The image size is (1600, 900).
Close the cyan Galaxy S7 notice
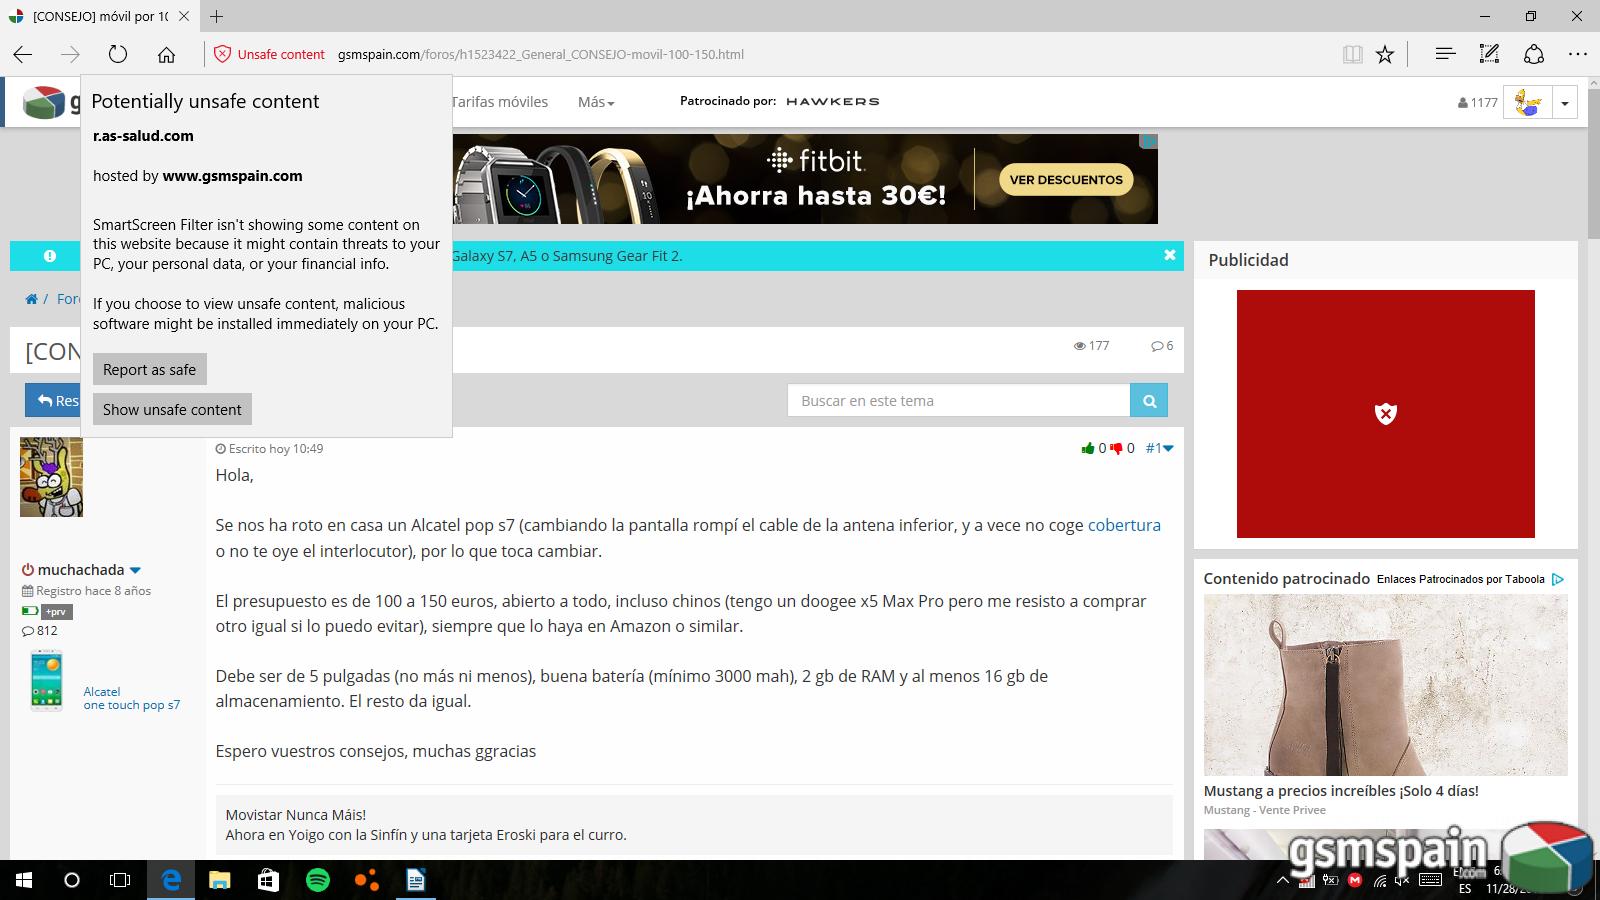tap(1169, 255)
